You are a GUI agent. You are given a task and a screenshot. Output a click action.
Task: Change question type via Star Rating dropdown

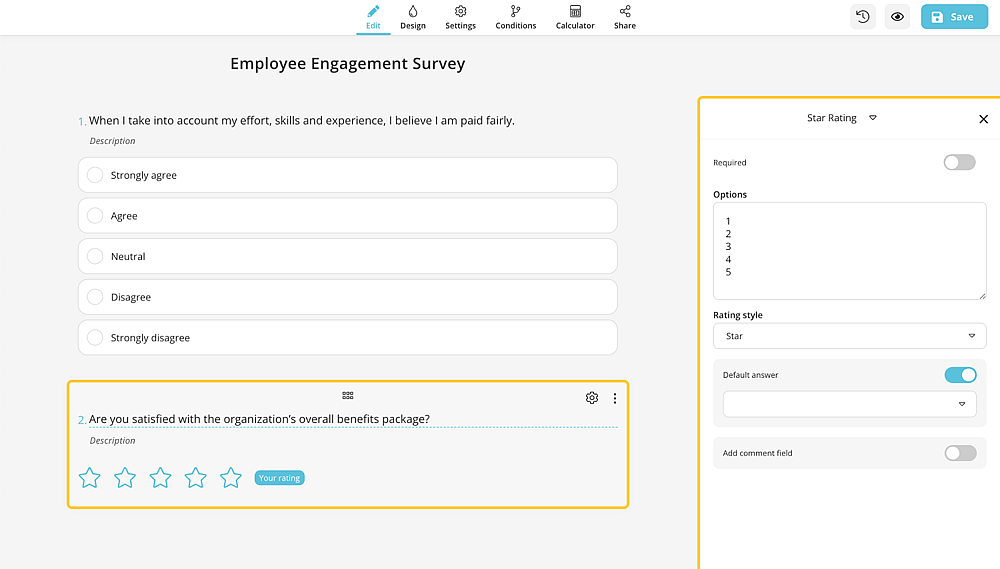(x=841, y=118)
